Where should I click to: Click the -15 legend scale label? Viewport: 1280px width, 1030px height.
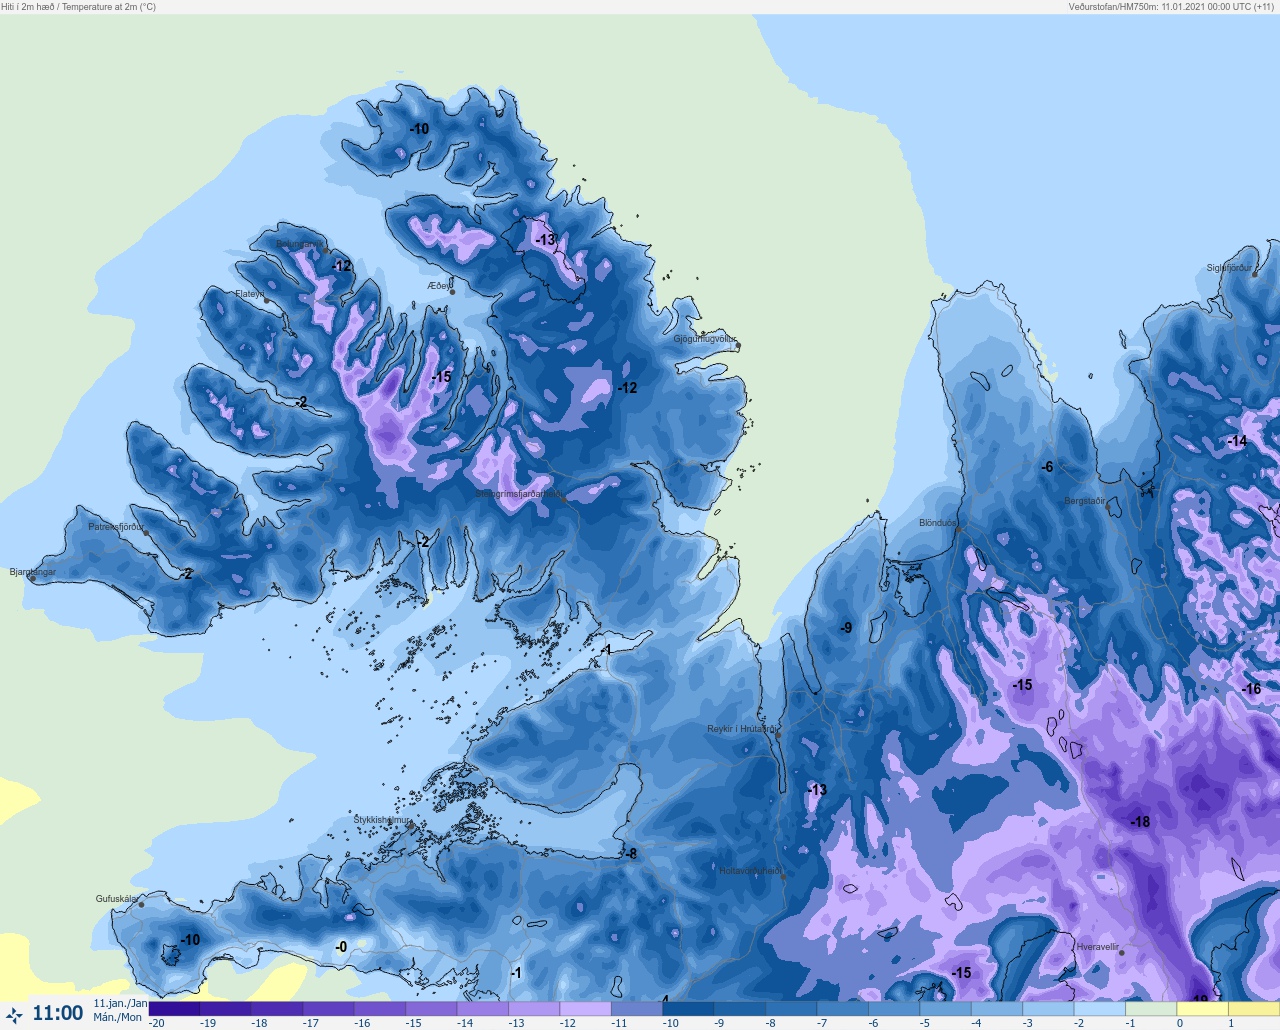413,1023
